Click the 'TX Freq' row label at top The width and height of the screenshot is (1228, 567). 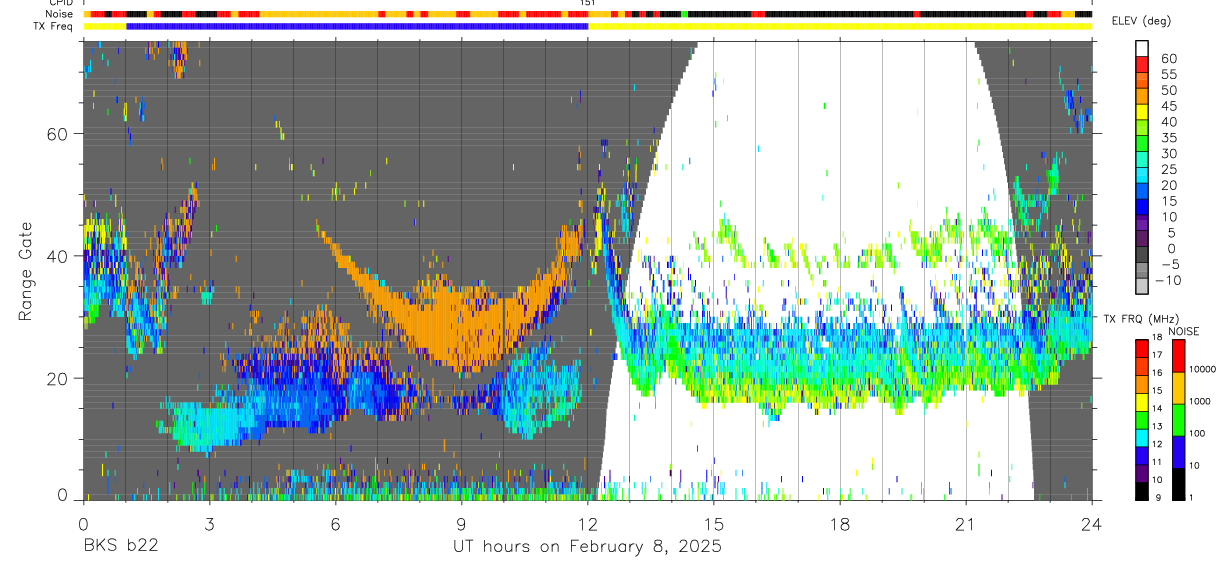point(52,26)
